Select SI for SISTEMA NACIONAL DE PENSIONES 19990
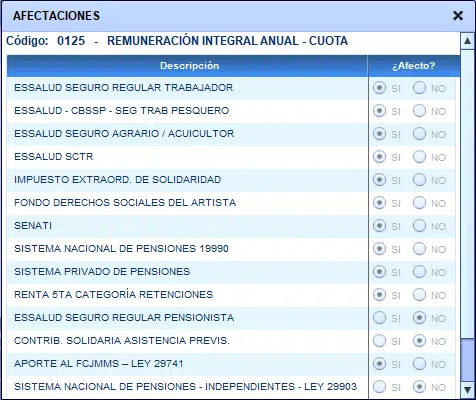The image size is (476, 400). (x=379, y=249)
